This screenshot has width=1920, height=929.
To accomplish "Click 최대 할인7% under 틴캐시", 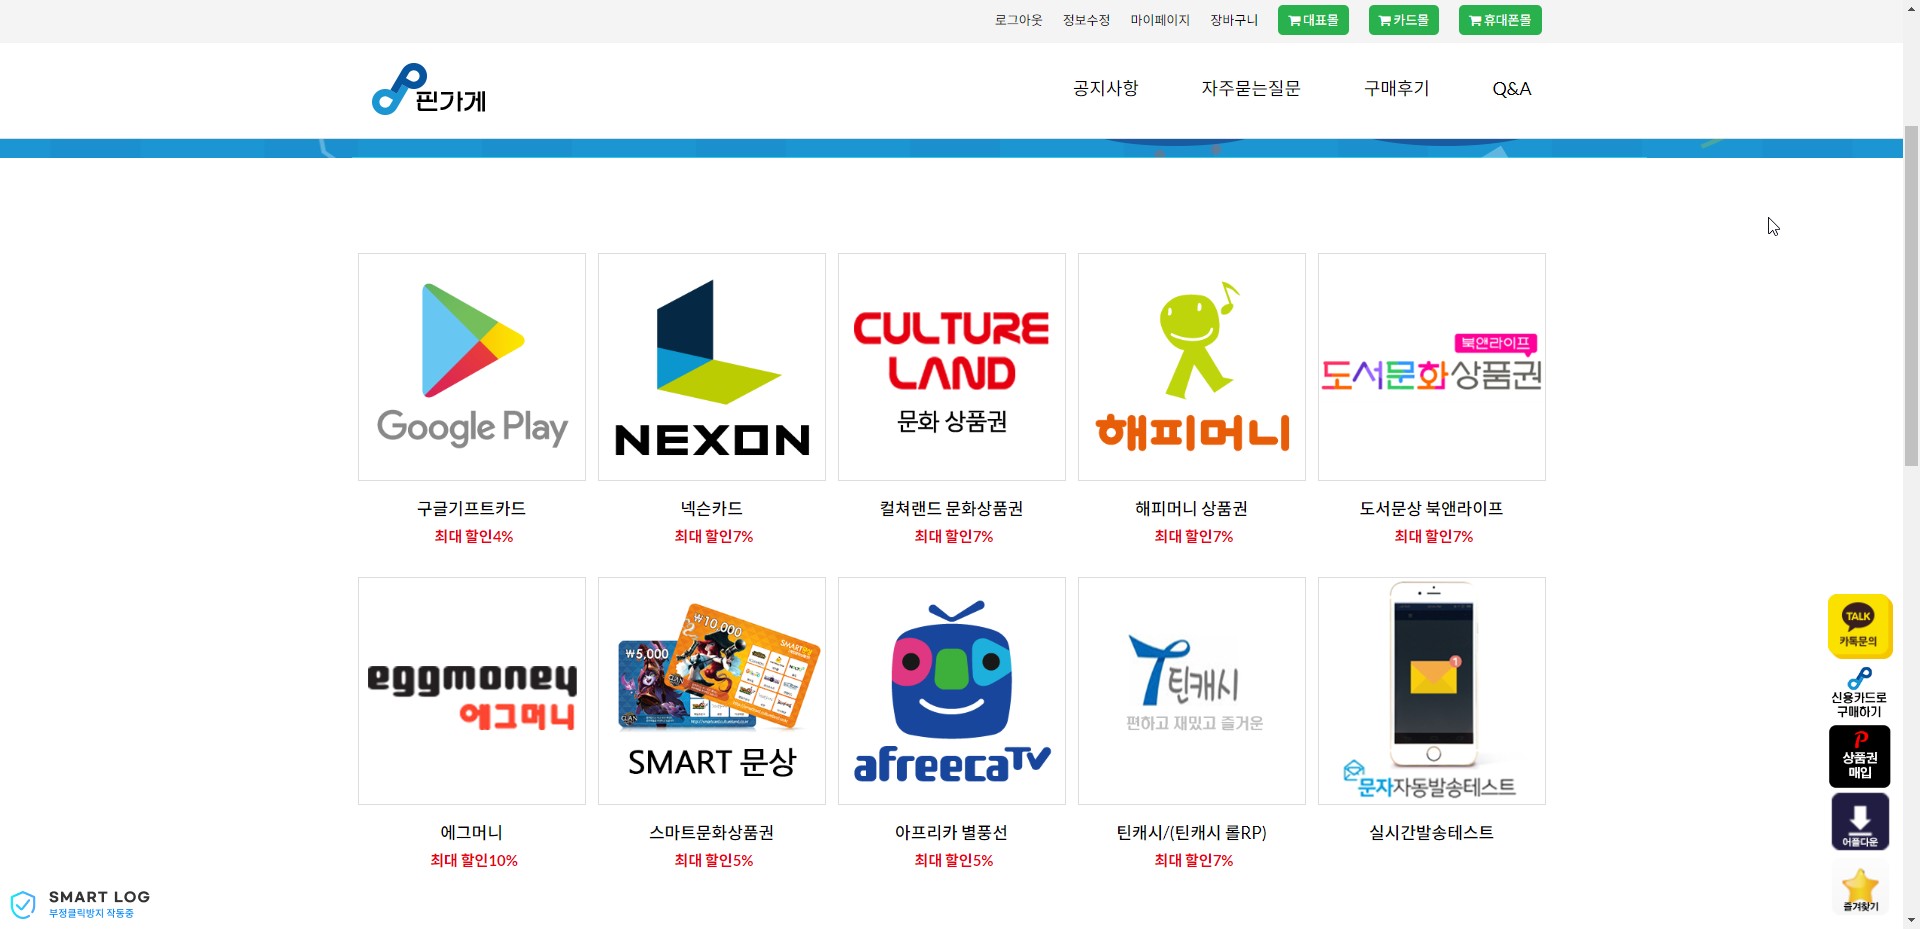I will 1194,860.
